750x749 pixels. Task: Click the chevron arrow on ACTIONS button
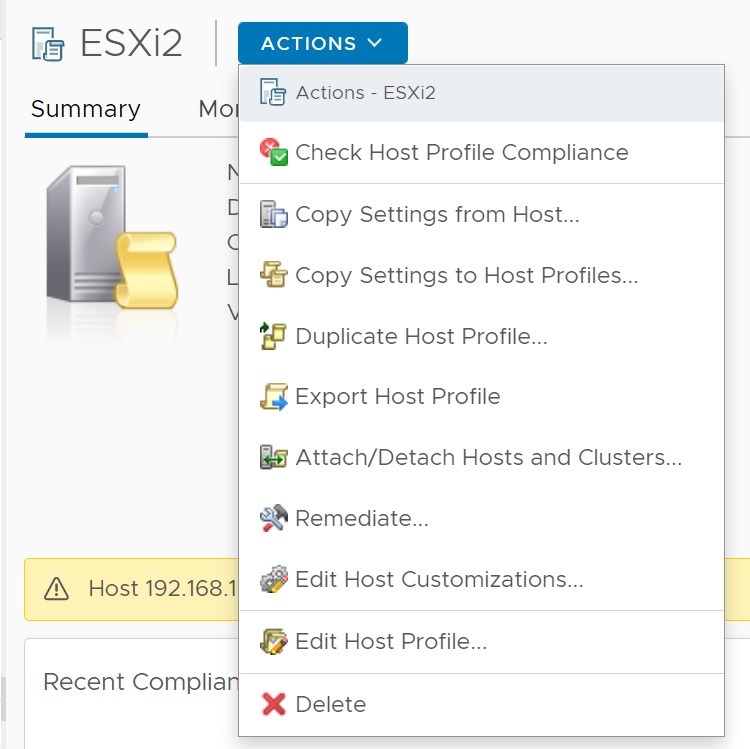(375, 43)
